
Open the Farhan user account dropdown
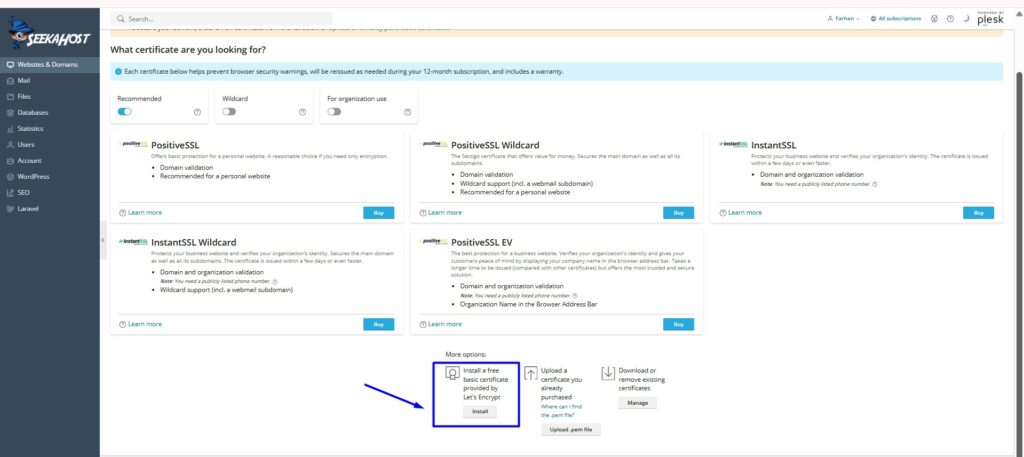pyautogui.click(x=843, y=19)
